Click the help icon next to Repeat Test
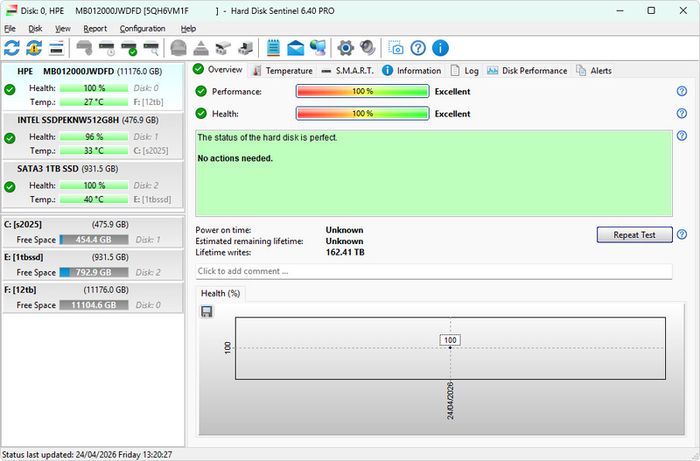This screenshot has height=461, width=700. (682, 234)
